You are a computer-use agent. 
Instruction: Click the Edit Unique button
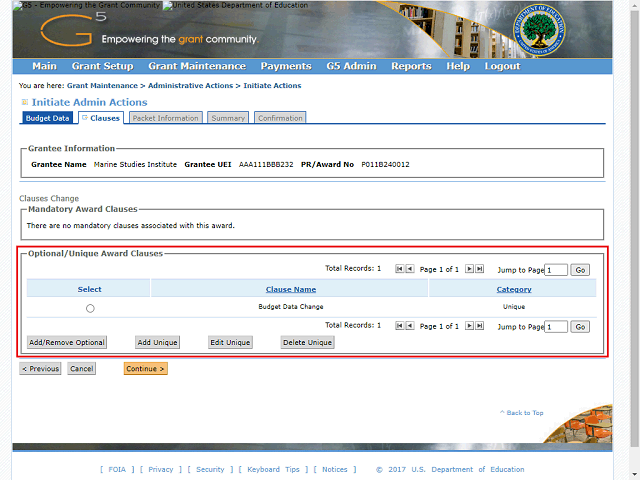[230, 342]
